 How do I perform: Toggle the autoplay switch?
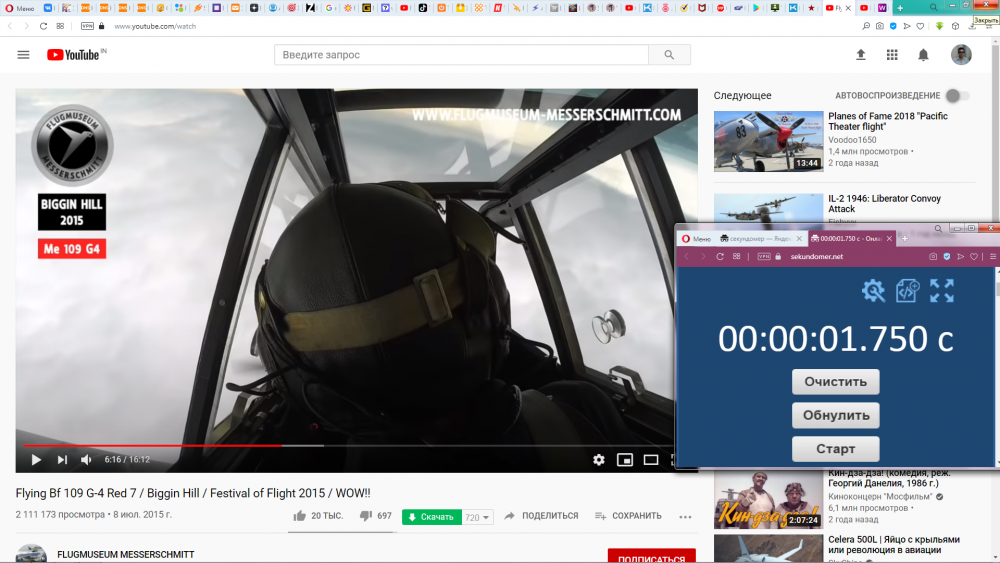point(957,96)
